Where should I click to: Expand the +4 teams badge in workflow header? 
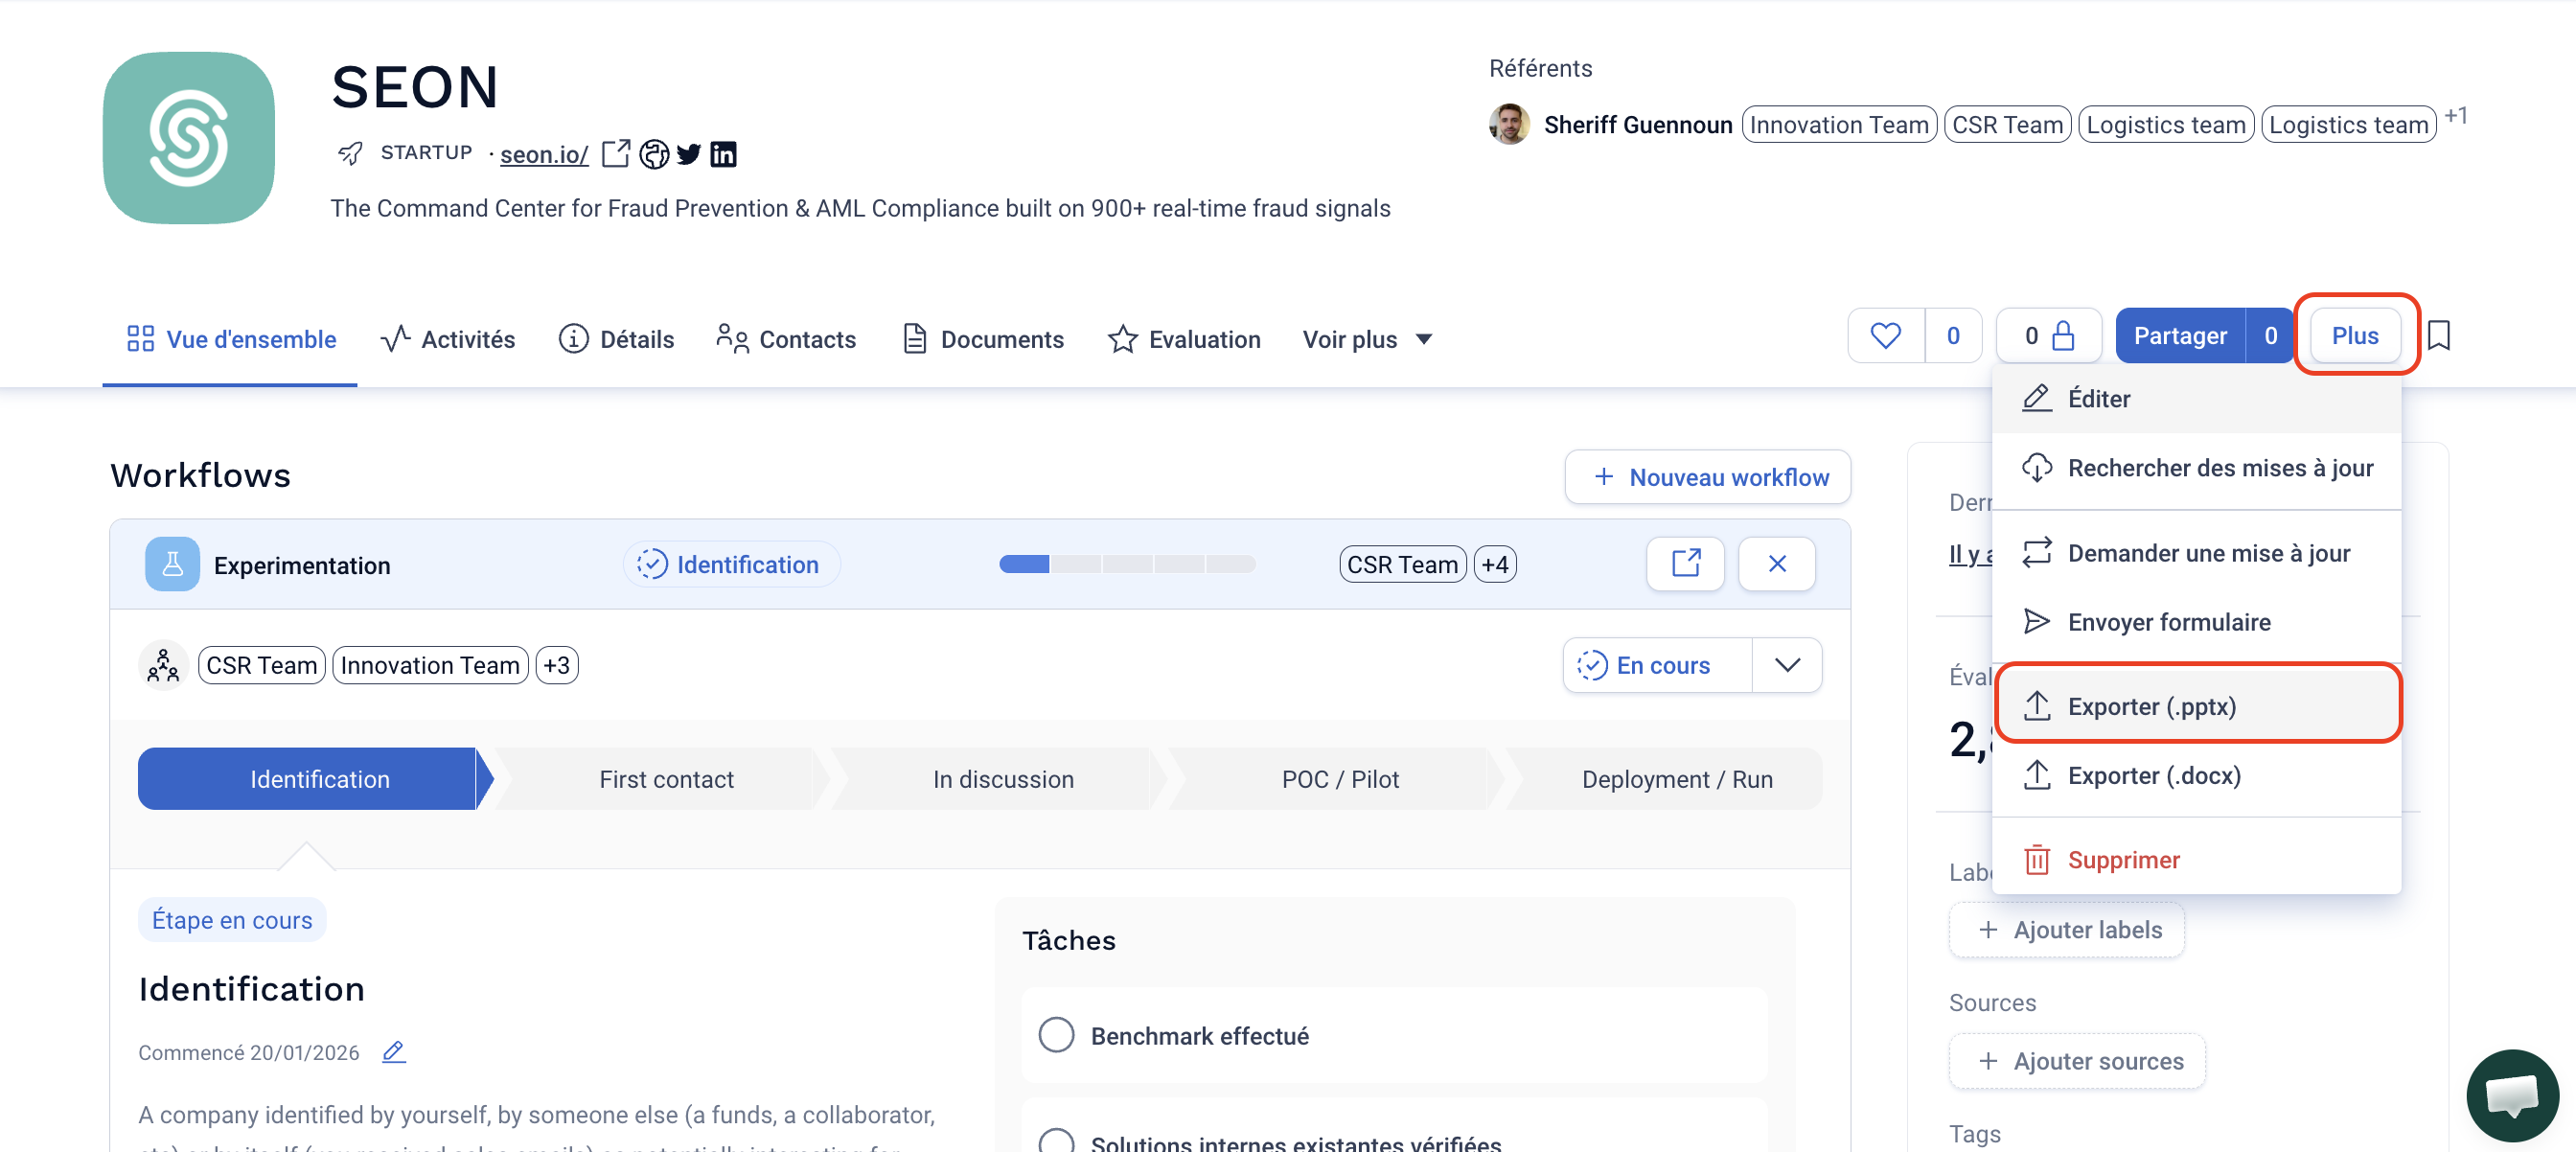[1495, 565]
